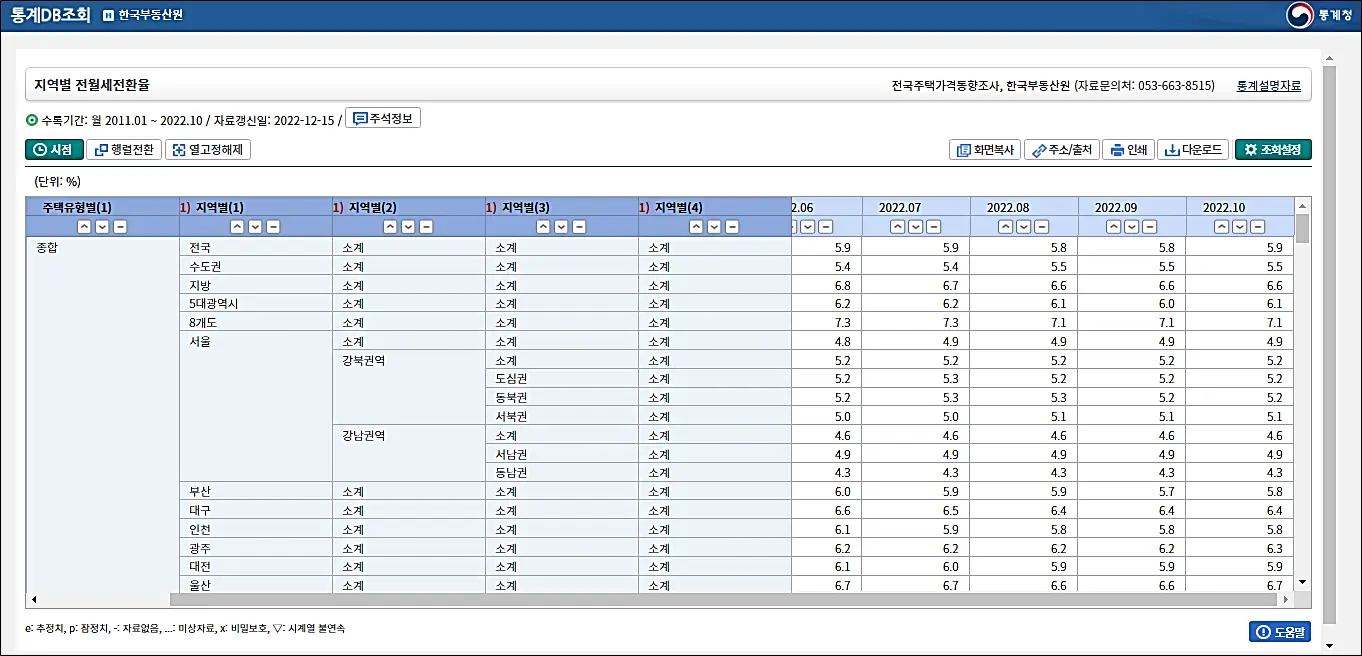Sort 2022.08 column descending
Viewport: 1362px width, 656px height.
[x=1023, y=227]
